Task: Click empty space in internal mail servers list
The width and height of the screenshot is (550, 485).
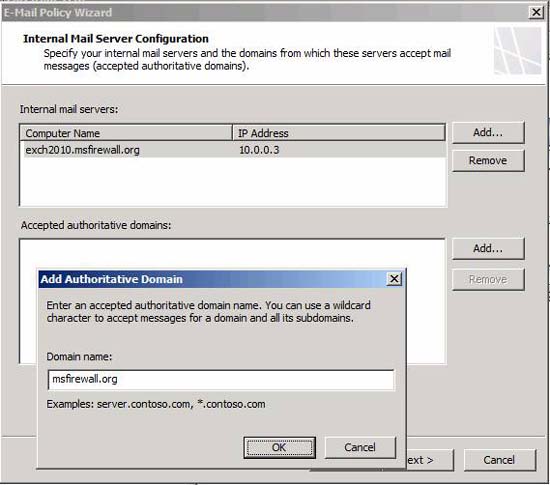Action: pos(233,182)
